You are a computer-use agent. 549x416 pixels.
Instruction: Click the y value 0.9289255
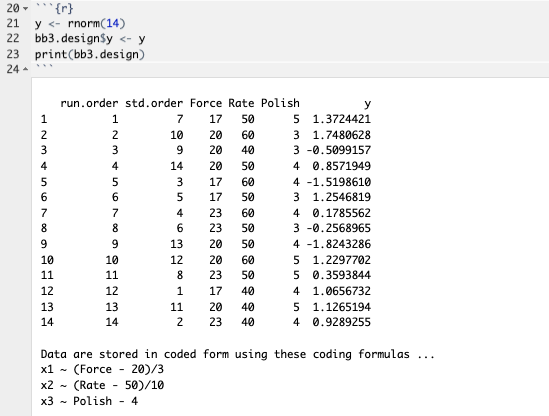pyautogui.click(x=341, y=322)
